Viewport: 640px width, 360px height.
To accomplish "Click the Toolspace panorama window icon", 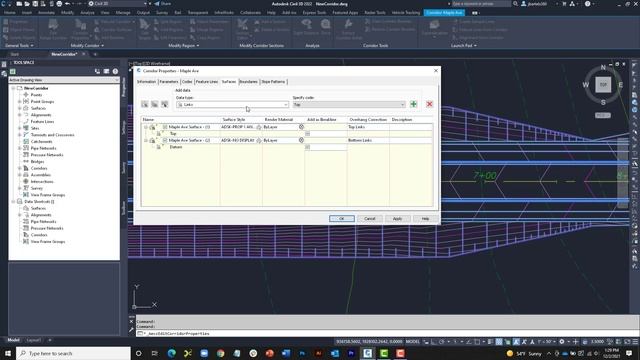I will (107, 71).
